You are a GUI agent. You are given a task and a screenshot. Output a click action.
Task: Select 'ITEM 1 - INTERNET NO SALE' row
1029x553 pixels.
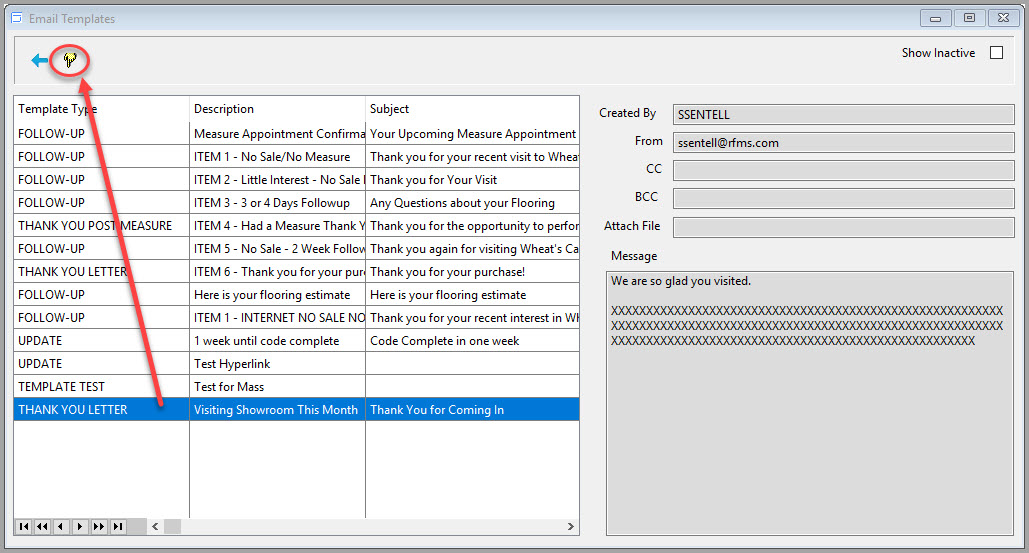pyautogui.click(x=297, y=317)
